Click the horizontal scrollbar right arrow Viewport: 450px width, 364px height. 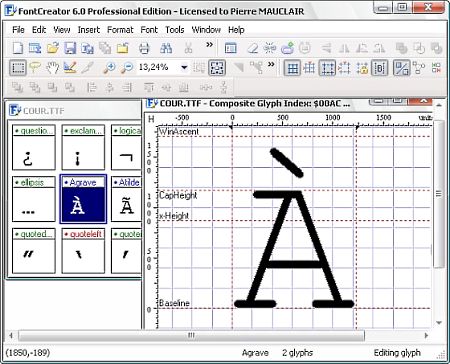[426, 335]
